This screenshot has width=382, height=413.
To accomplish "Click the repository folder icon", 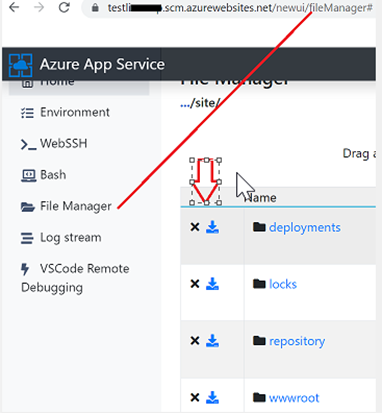I will [259, 340].
